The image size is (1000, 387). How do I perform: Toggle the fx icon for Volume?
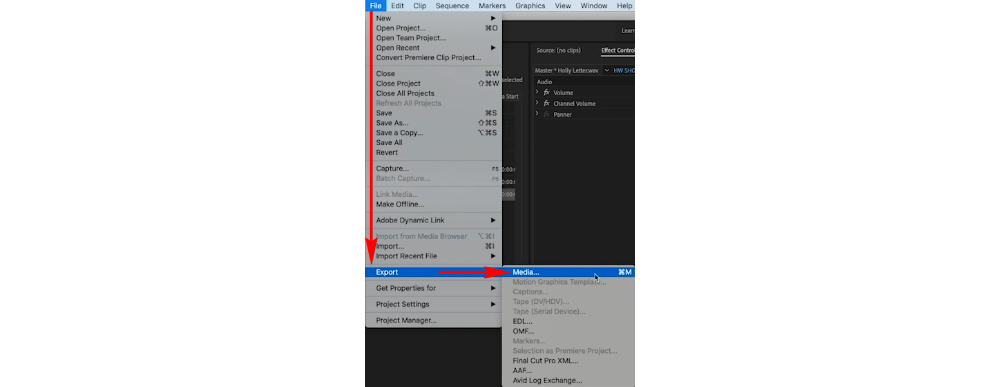click(547, 92)
